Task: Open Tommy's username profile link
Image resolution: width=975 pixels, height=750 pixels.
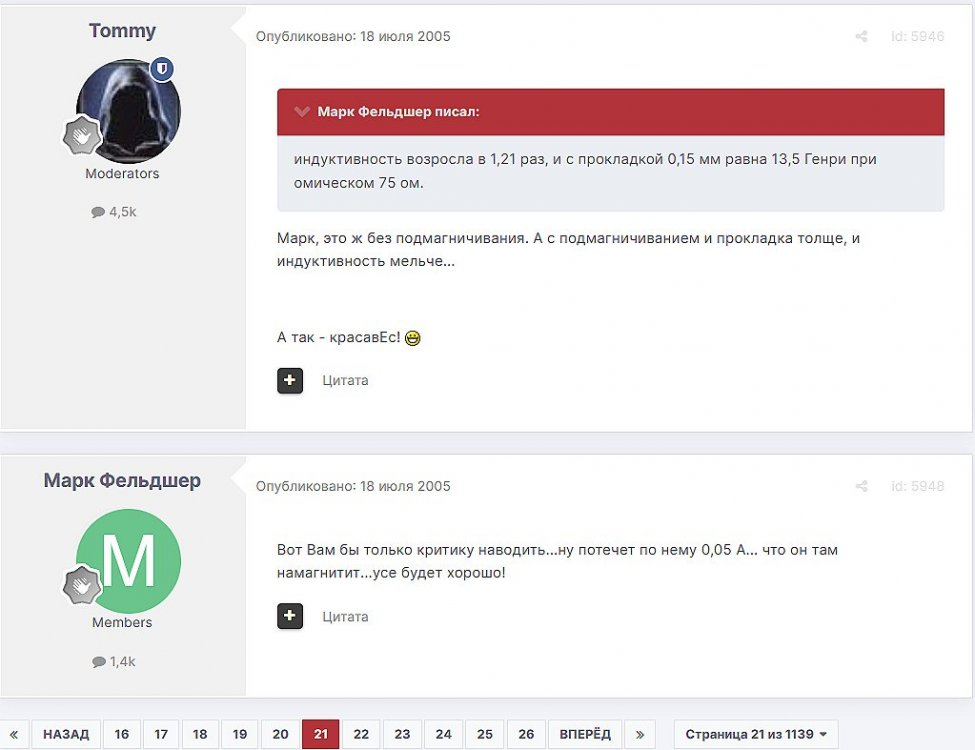Action: 122,30
